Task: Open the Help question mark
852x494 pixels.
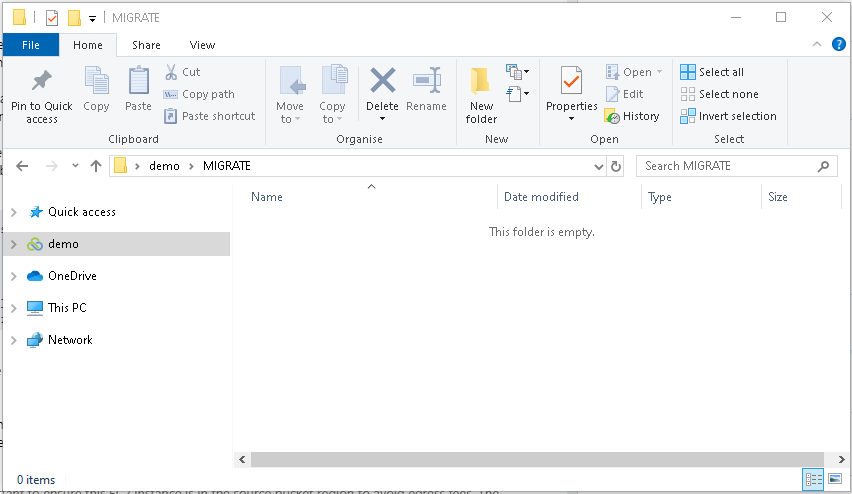Action: [x=838, y=45]
